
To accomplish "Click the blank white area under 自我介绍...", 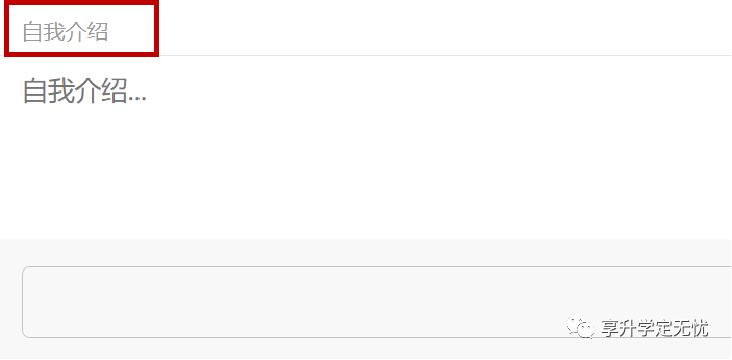I will 366,173.
